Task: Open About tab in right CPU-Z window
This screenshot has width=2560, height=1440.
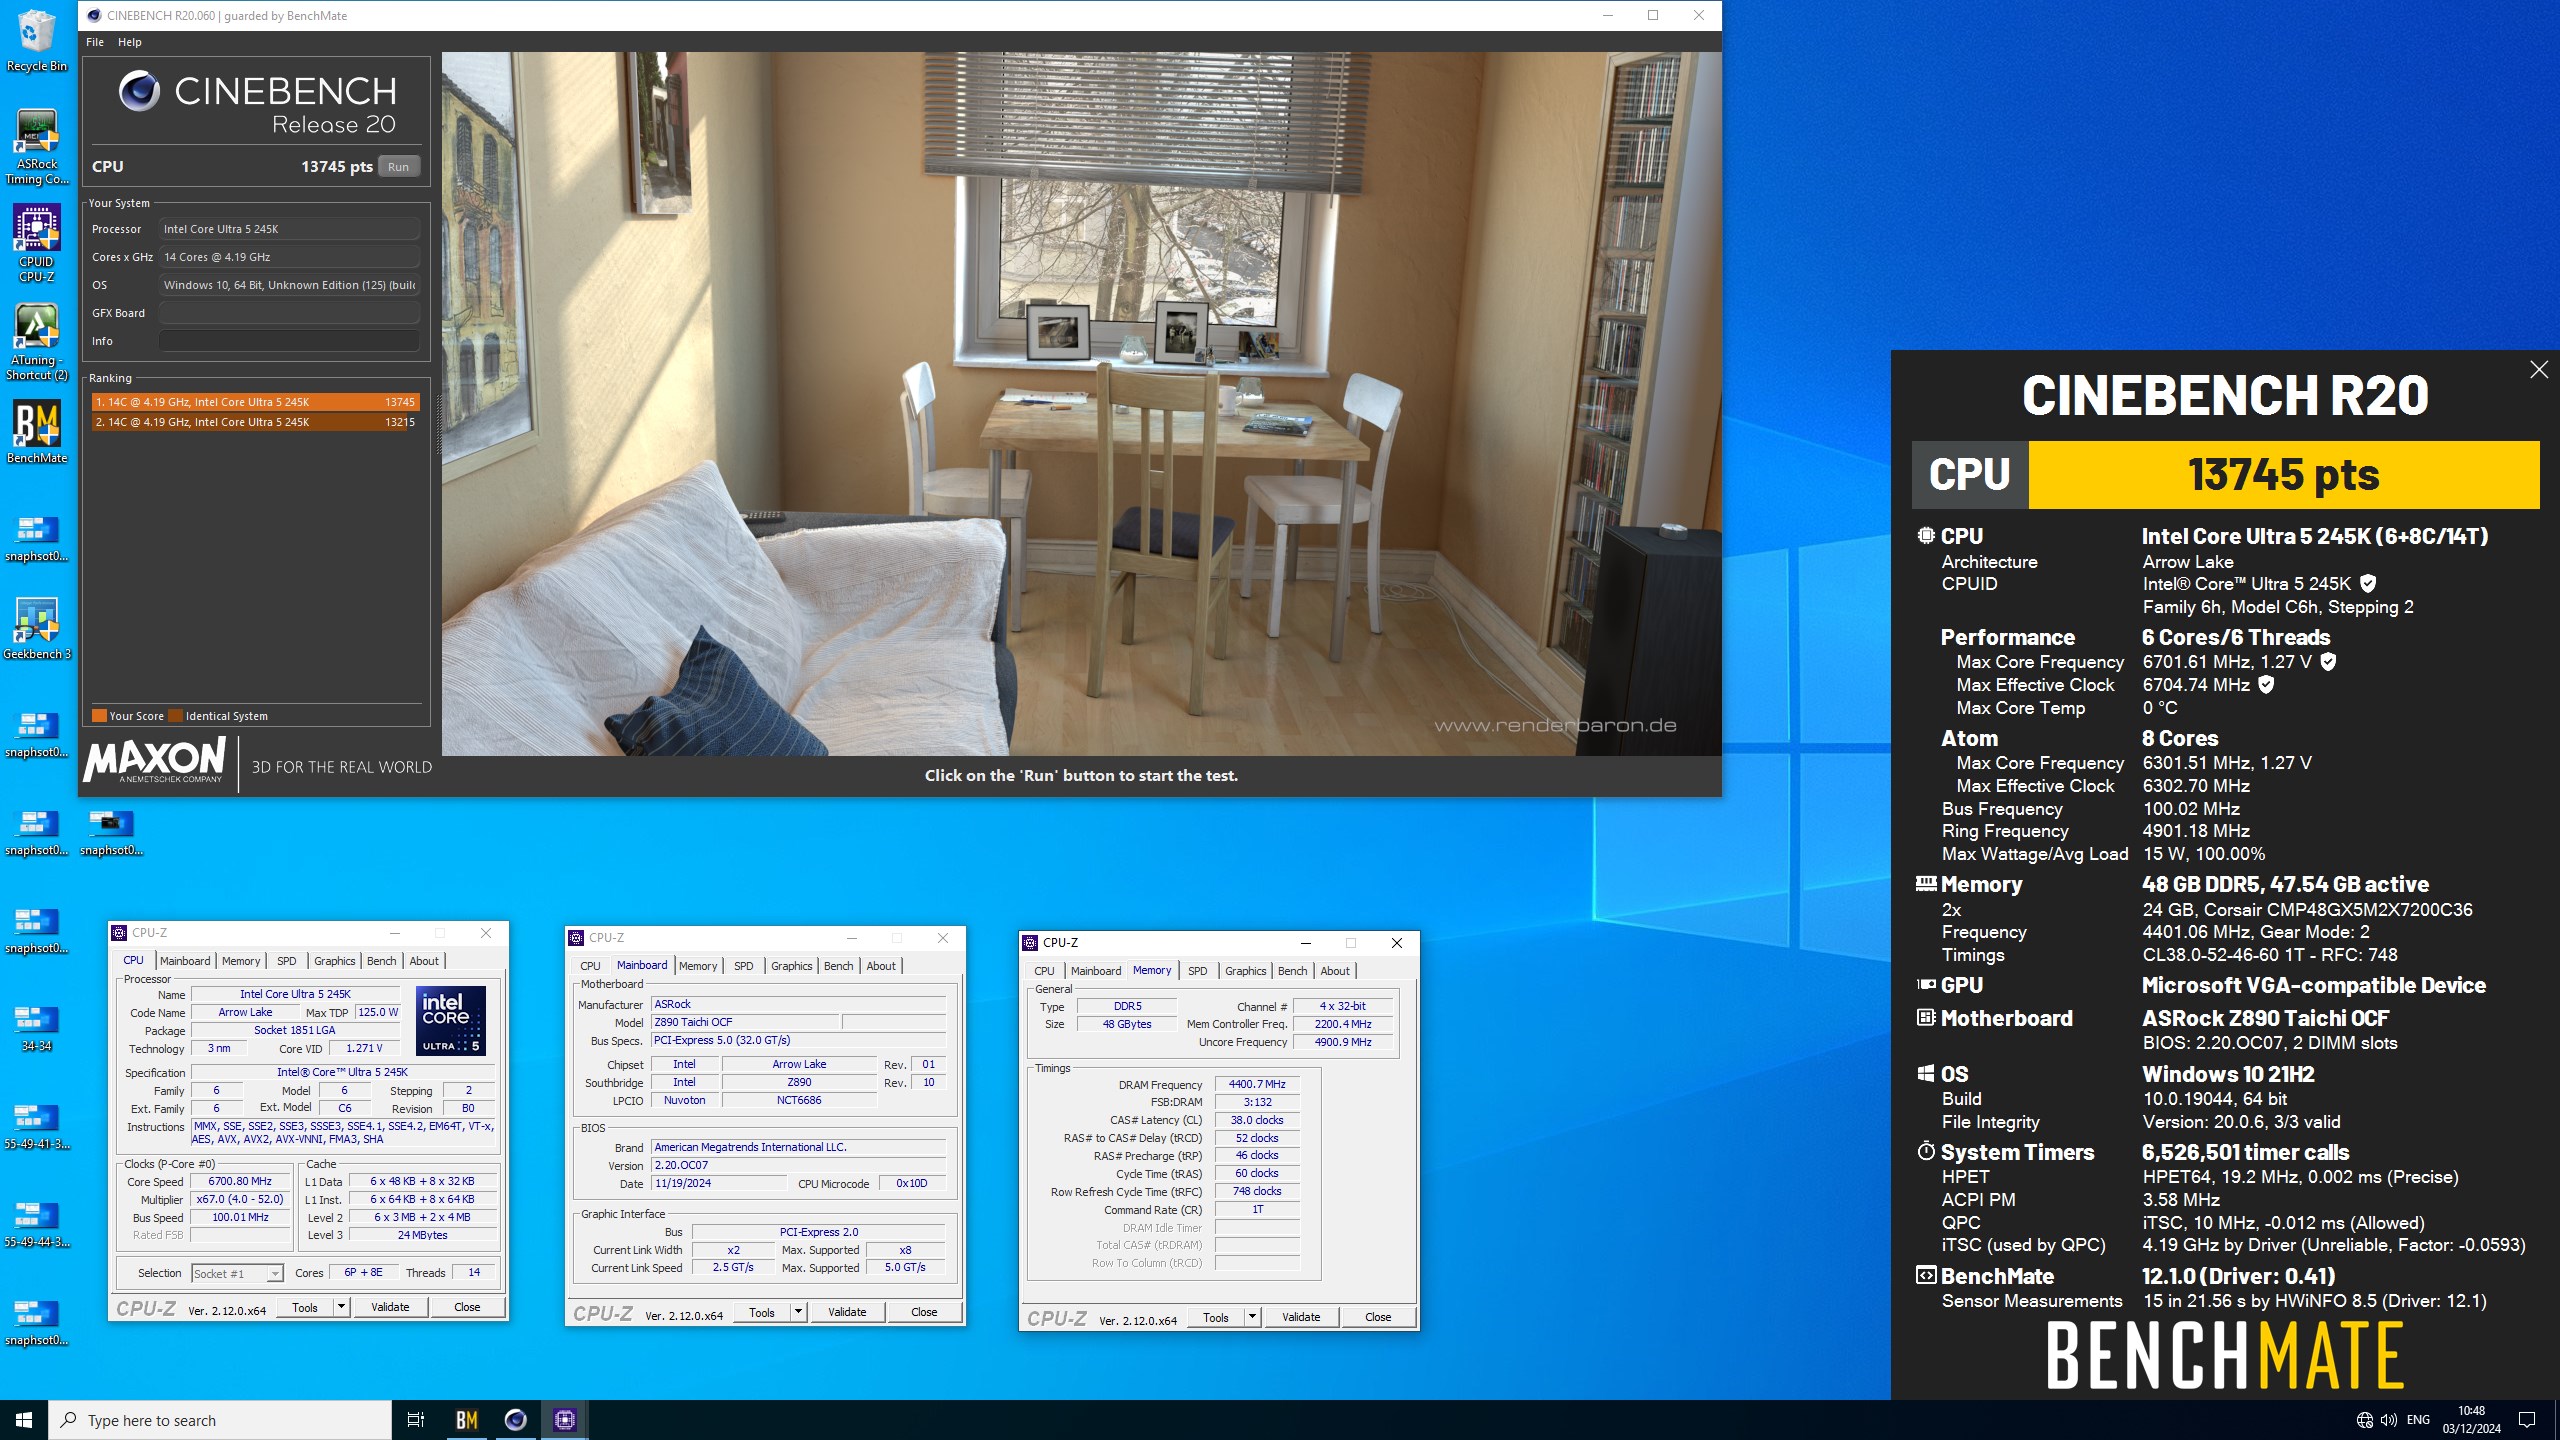Action: pos(1335,971)
